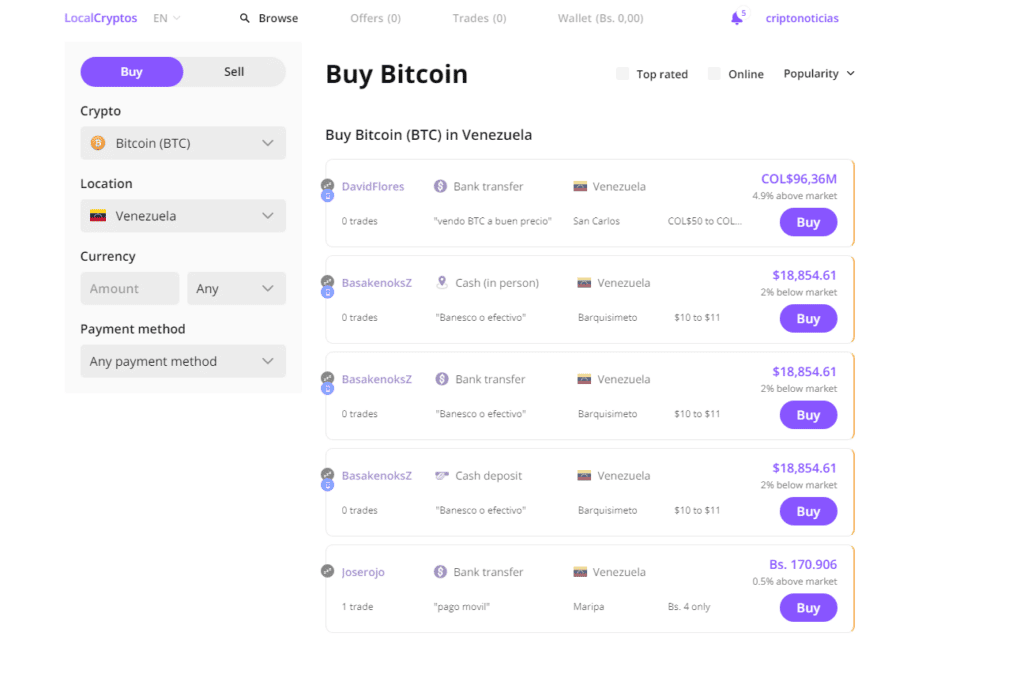The height and width of the screenshot is (674, 1024).
Task: Open the Any payment method dropdown
Action: pyautogui.click(x=183, y=361)
